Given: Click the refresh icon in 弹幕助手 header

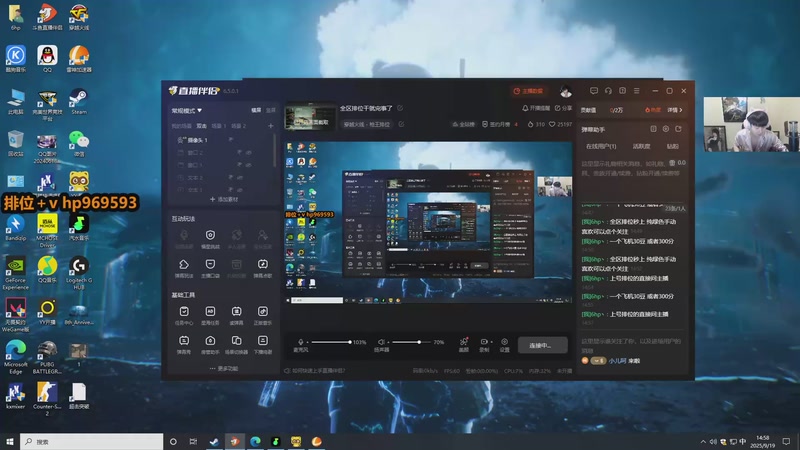Looking at the screenshot, I should click(678, 129).
